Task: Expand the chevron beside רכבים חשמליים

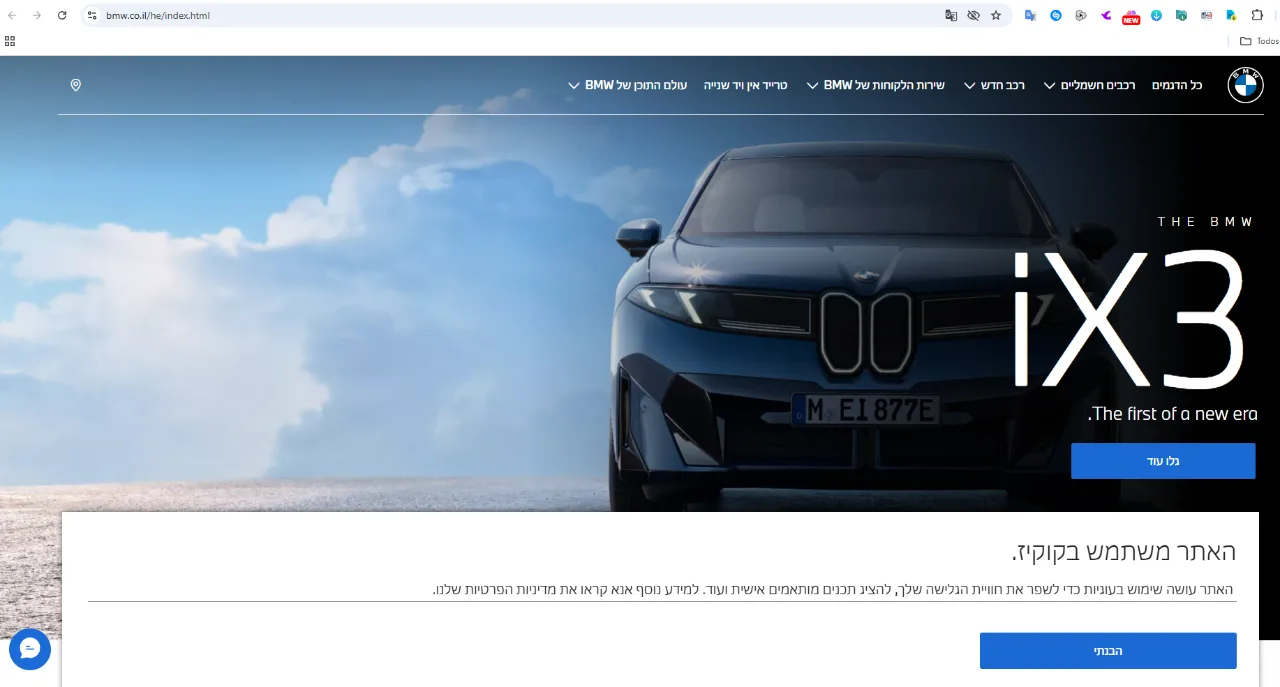Action: pos(1049,86)
